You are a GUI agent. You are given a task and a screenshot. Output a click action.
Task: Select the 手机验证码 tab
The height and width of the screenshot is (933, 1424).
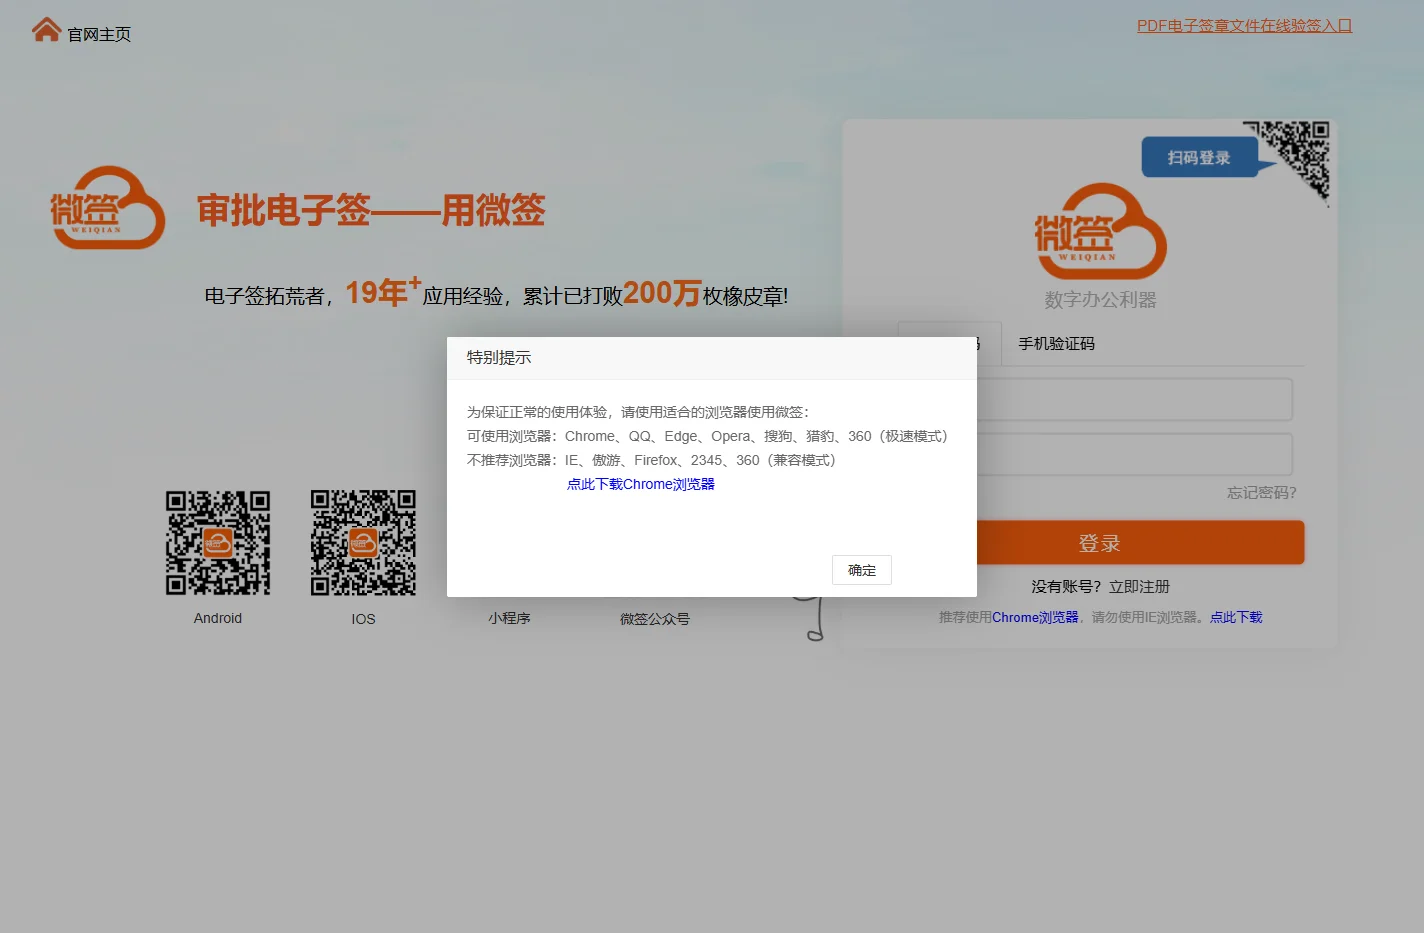pyautogui.click(x=1056, y=343)
